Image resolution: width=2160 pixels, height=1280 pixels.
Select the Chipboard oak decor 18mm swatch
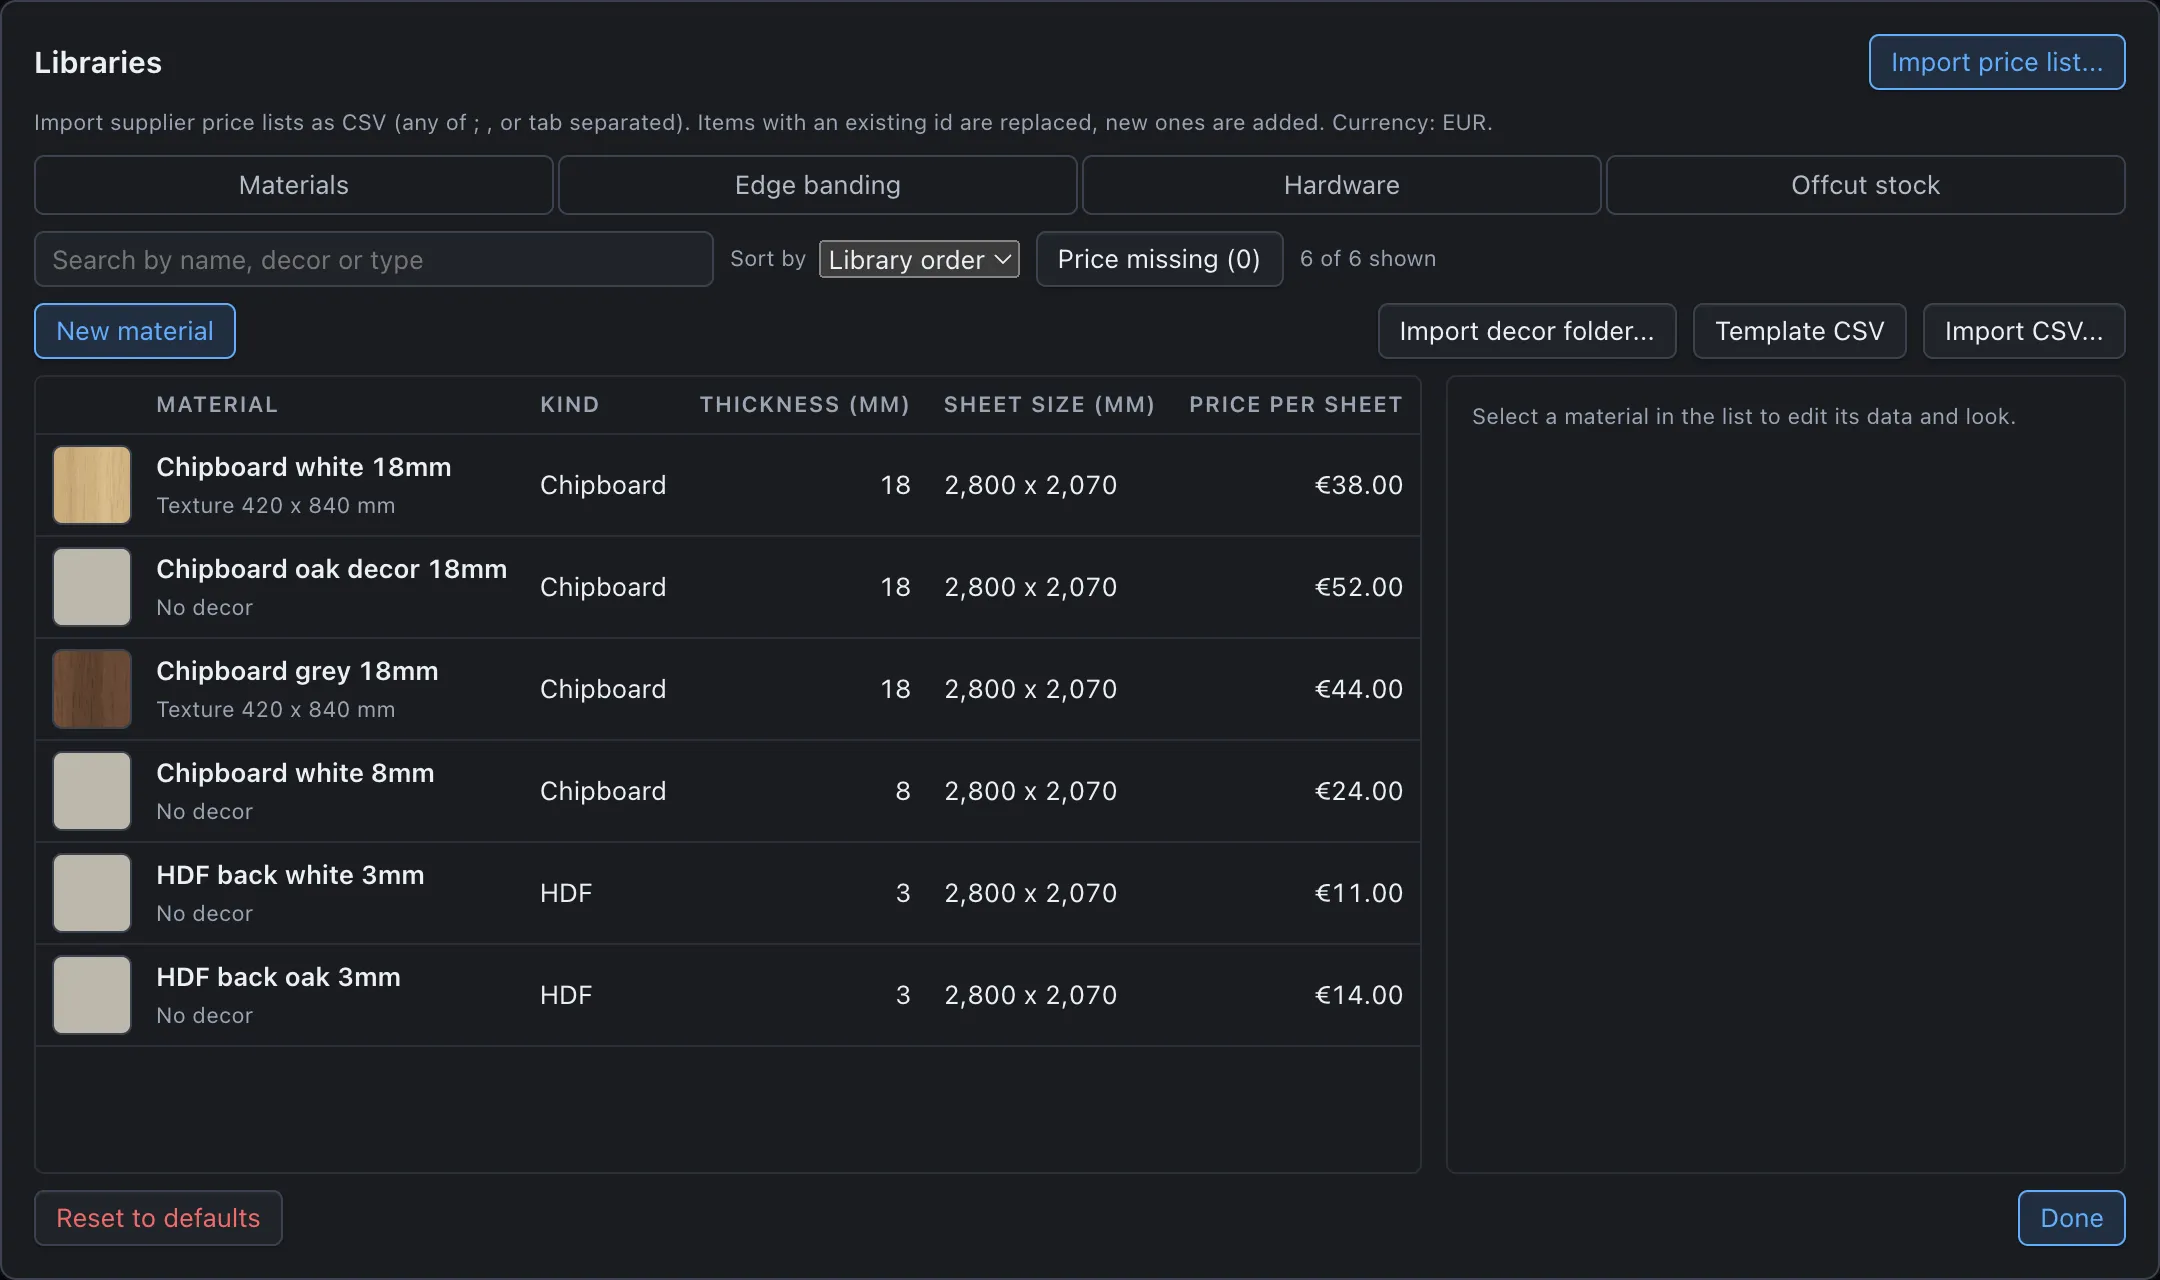click(92, 587)
